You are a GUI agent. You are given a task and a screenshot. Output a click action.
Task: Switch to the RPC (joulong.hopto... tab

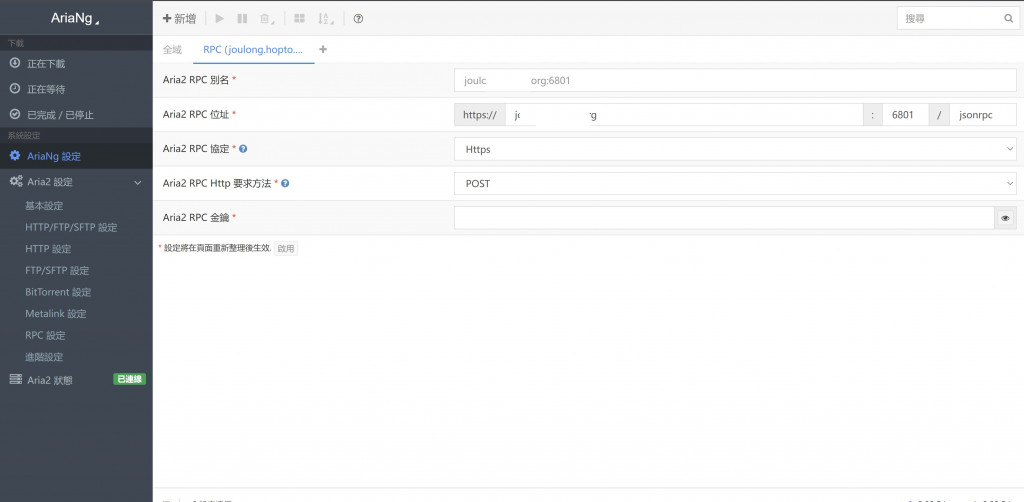253,50
